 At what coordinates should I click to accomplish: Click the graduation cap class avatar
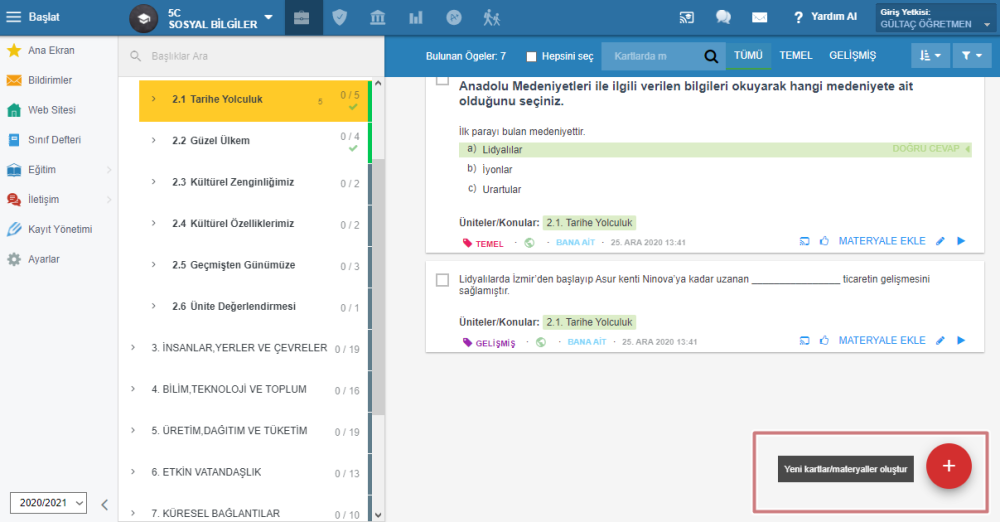coord(143,18)
